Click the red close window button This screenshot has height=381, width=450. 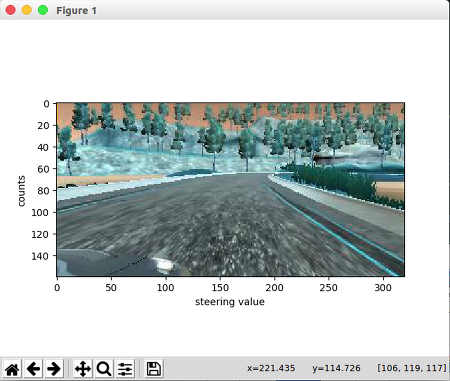click(11, 10)
